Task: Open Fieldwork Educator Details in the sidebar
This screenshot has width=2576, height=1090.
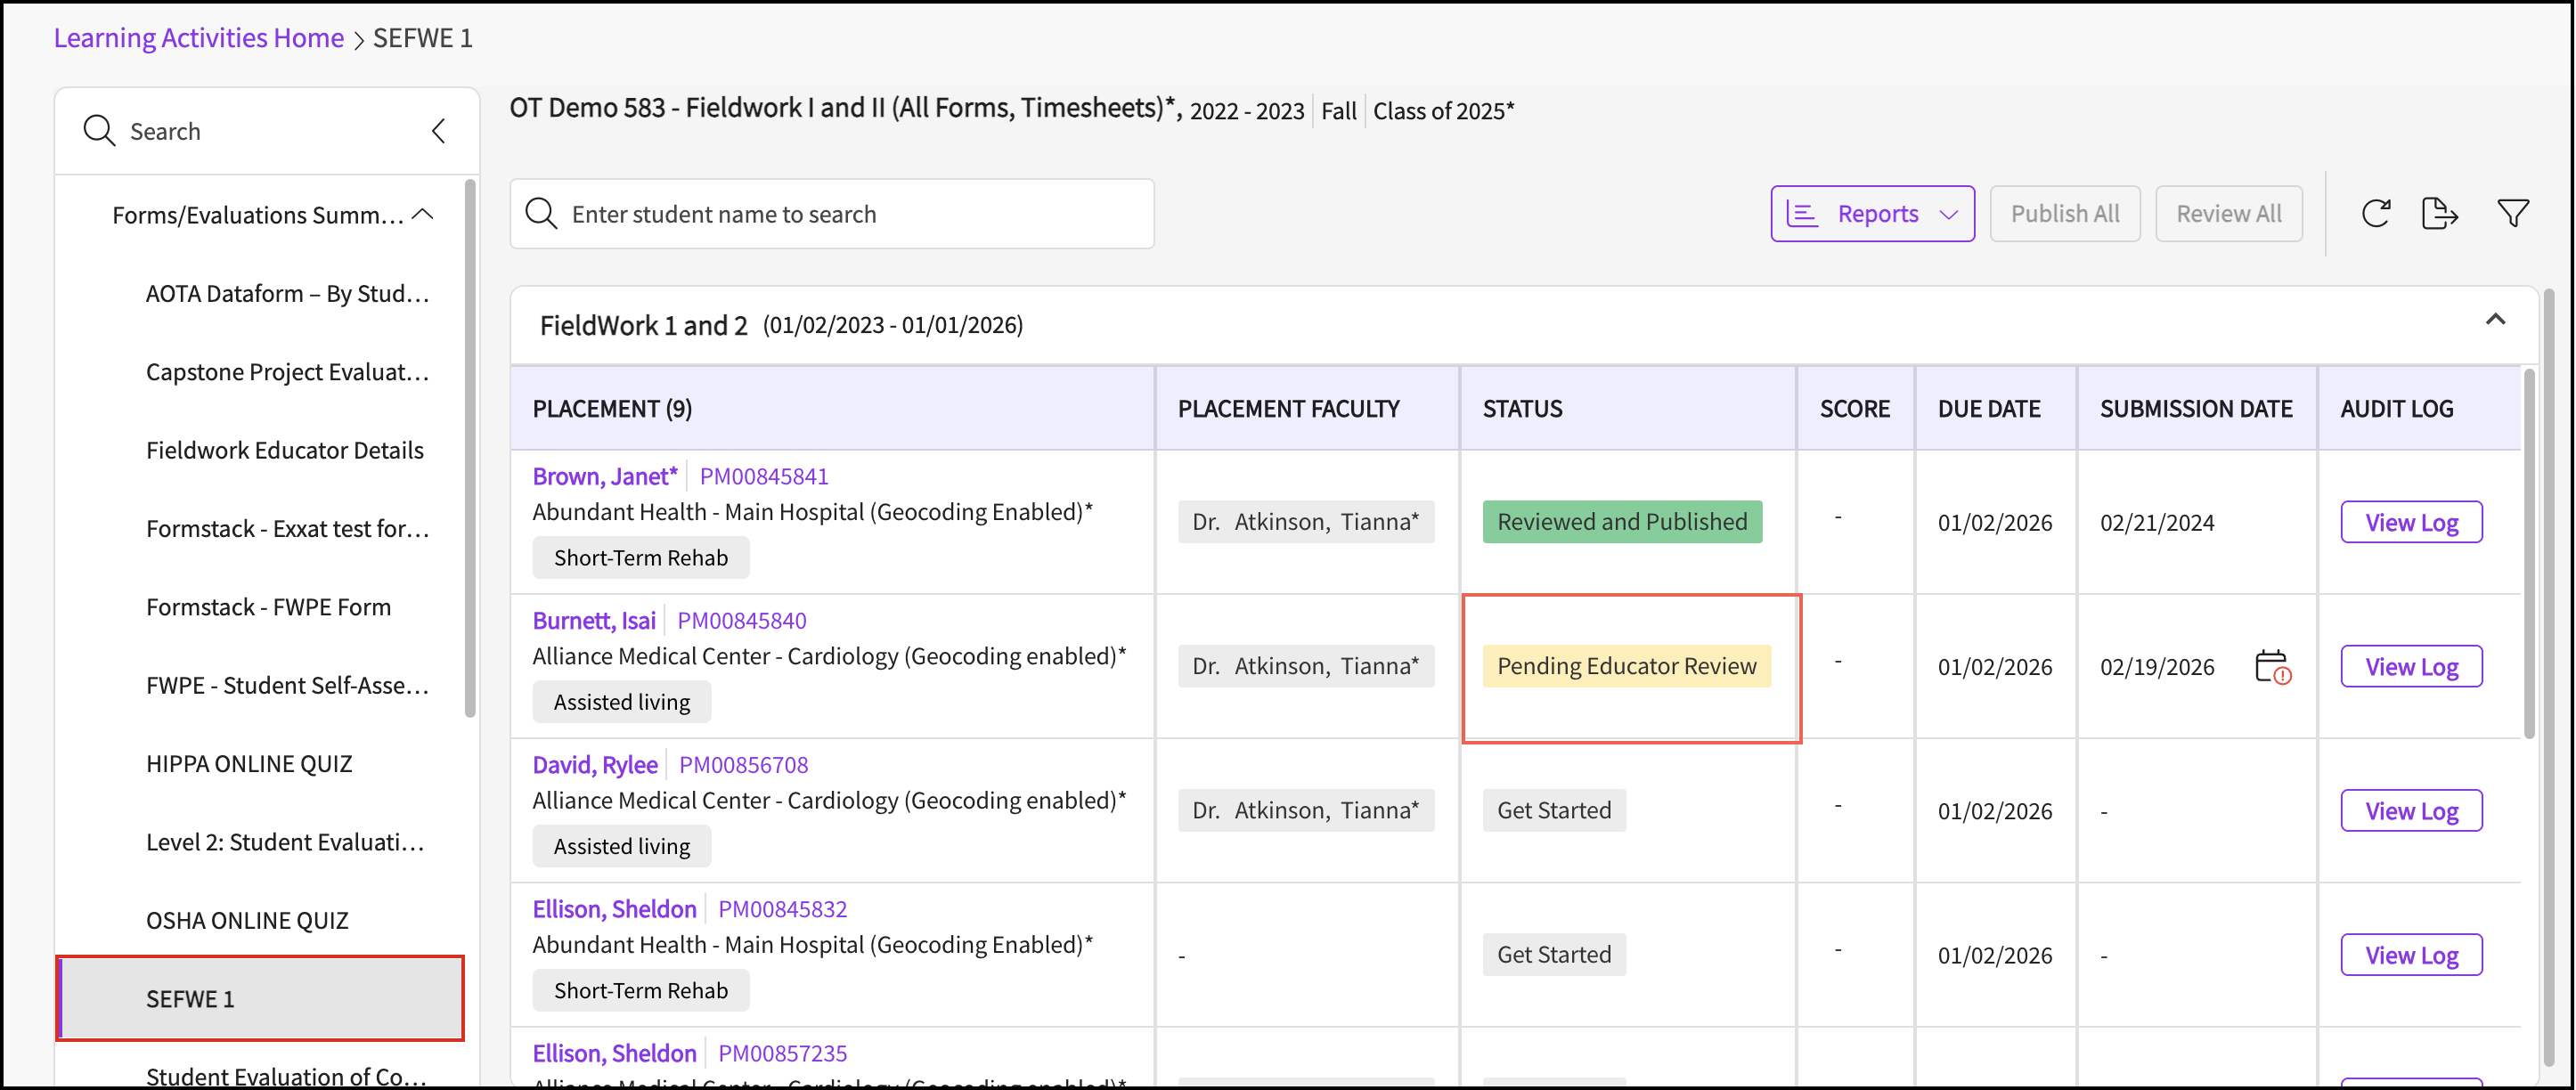Action: click(284, 450)
